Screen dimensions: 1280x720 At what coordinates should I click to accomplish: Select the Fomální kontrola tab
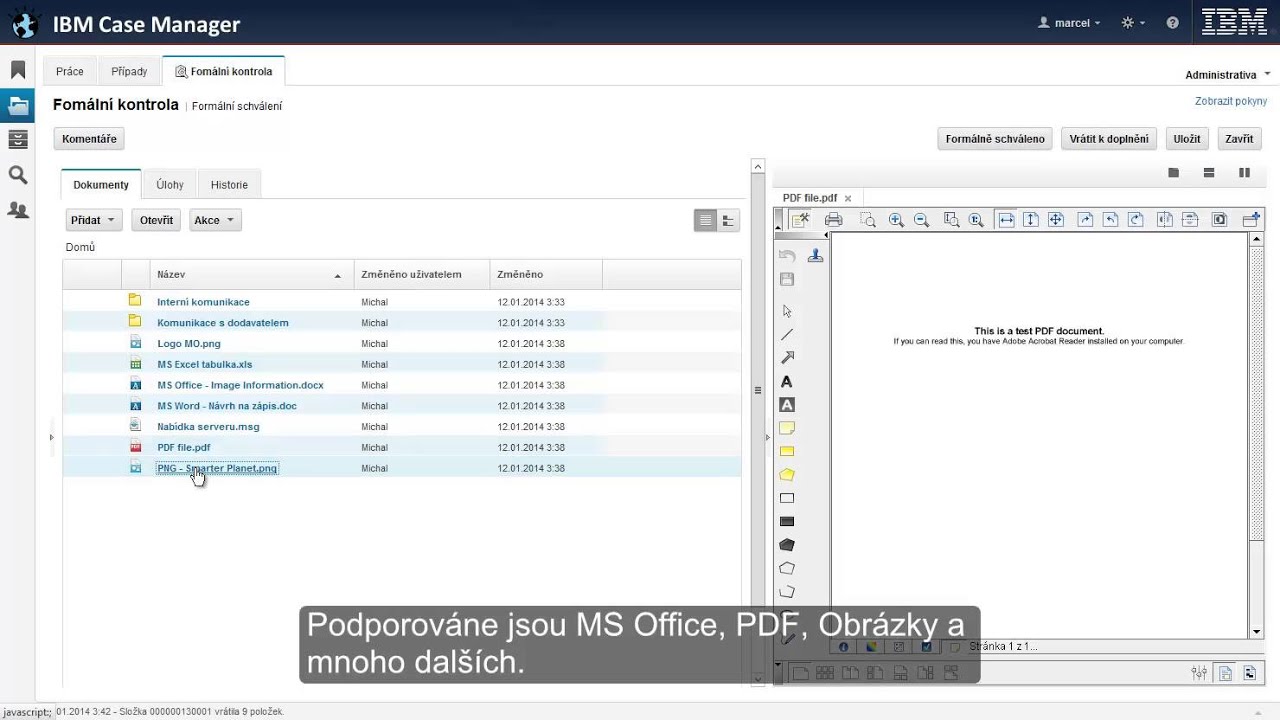223,71
